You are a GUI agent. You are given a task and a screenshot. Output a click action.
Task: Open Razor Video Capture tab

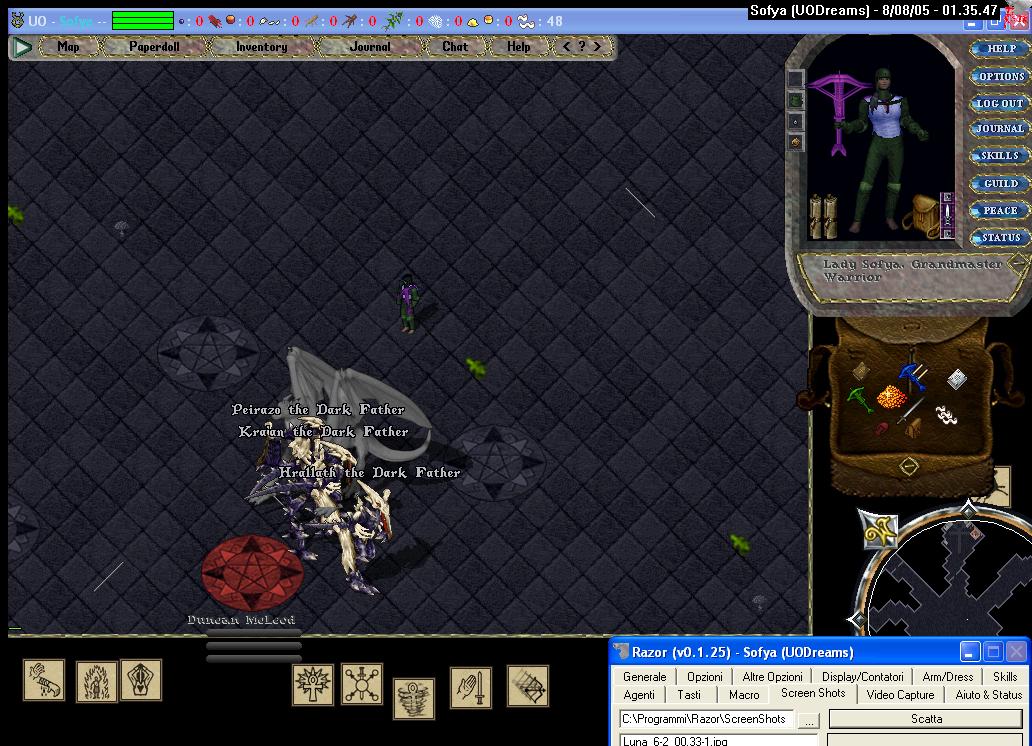900,695
